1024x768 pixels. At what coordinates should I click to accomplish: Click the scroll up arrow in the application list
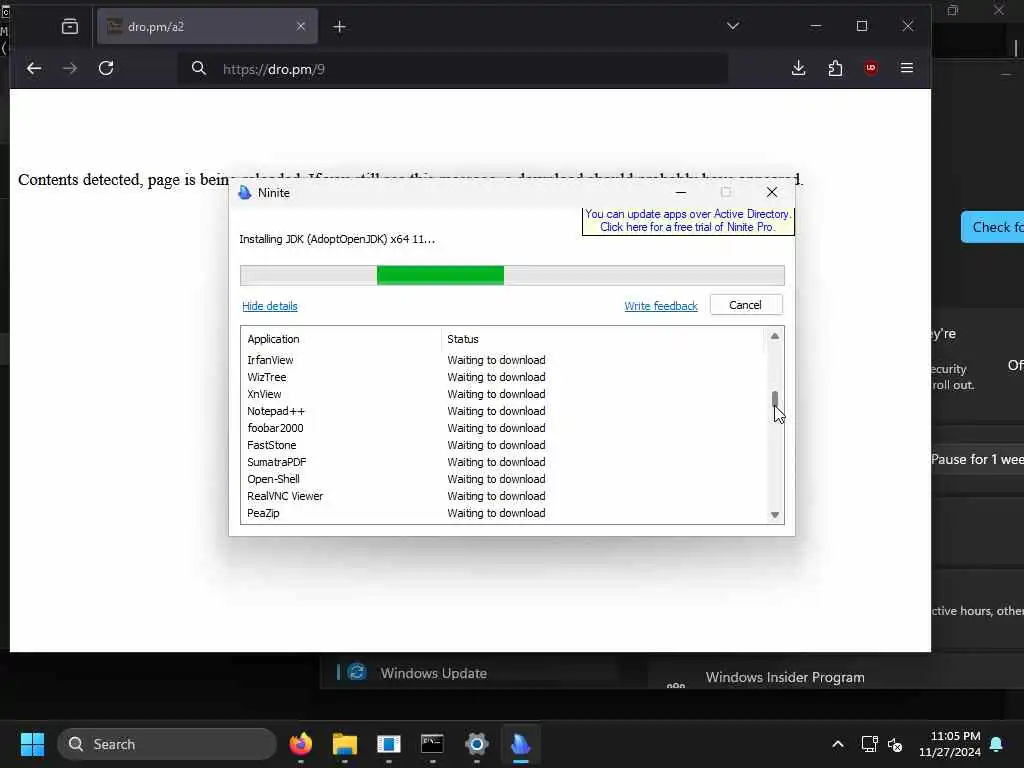tap(775, 336)
